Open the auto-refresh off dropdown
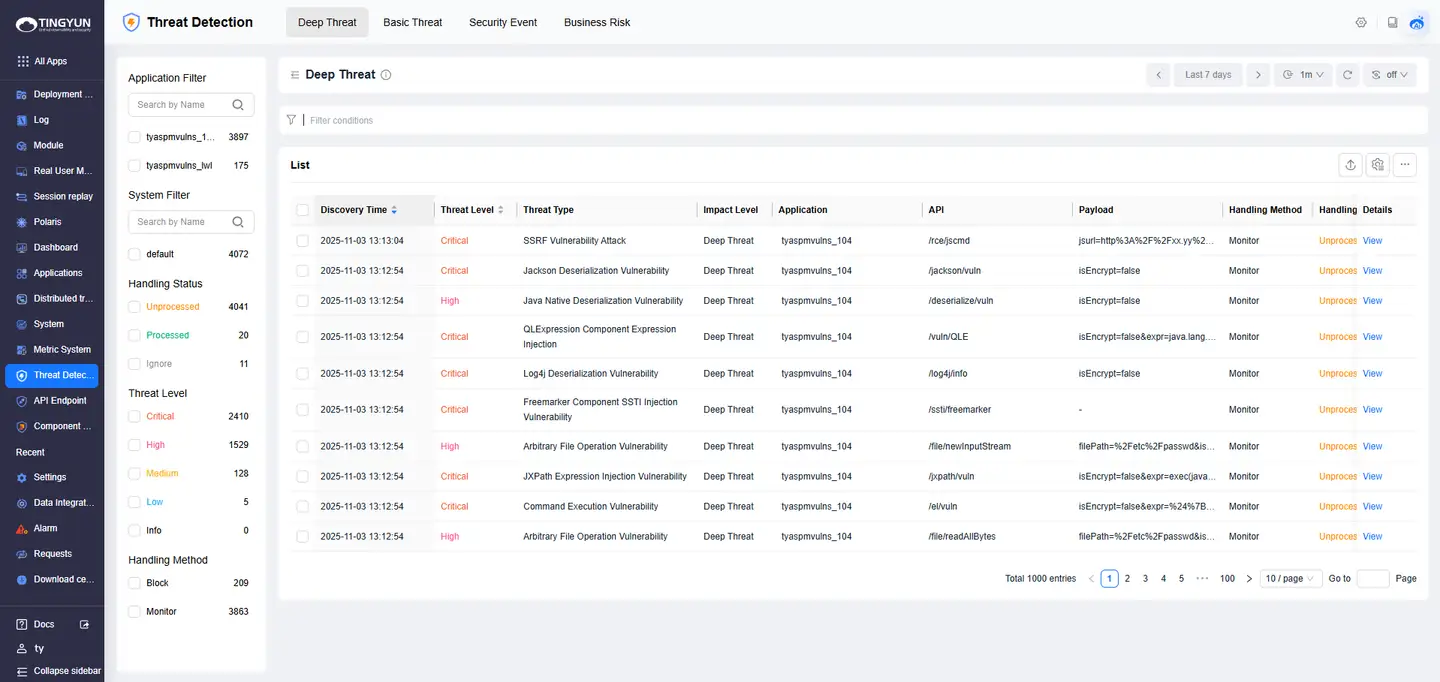 [x=1389, y=75]
